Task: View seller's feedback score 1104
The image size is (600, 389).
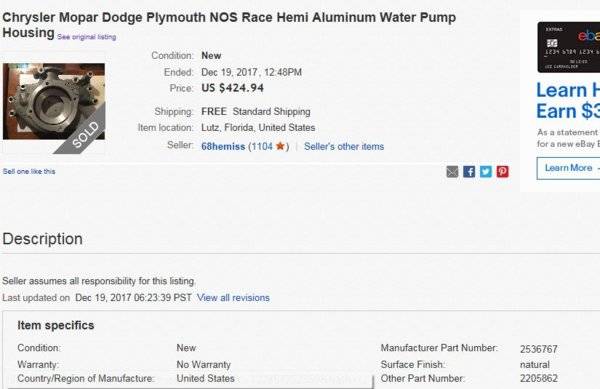Action: 262,146
